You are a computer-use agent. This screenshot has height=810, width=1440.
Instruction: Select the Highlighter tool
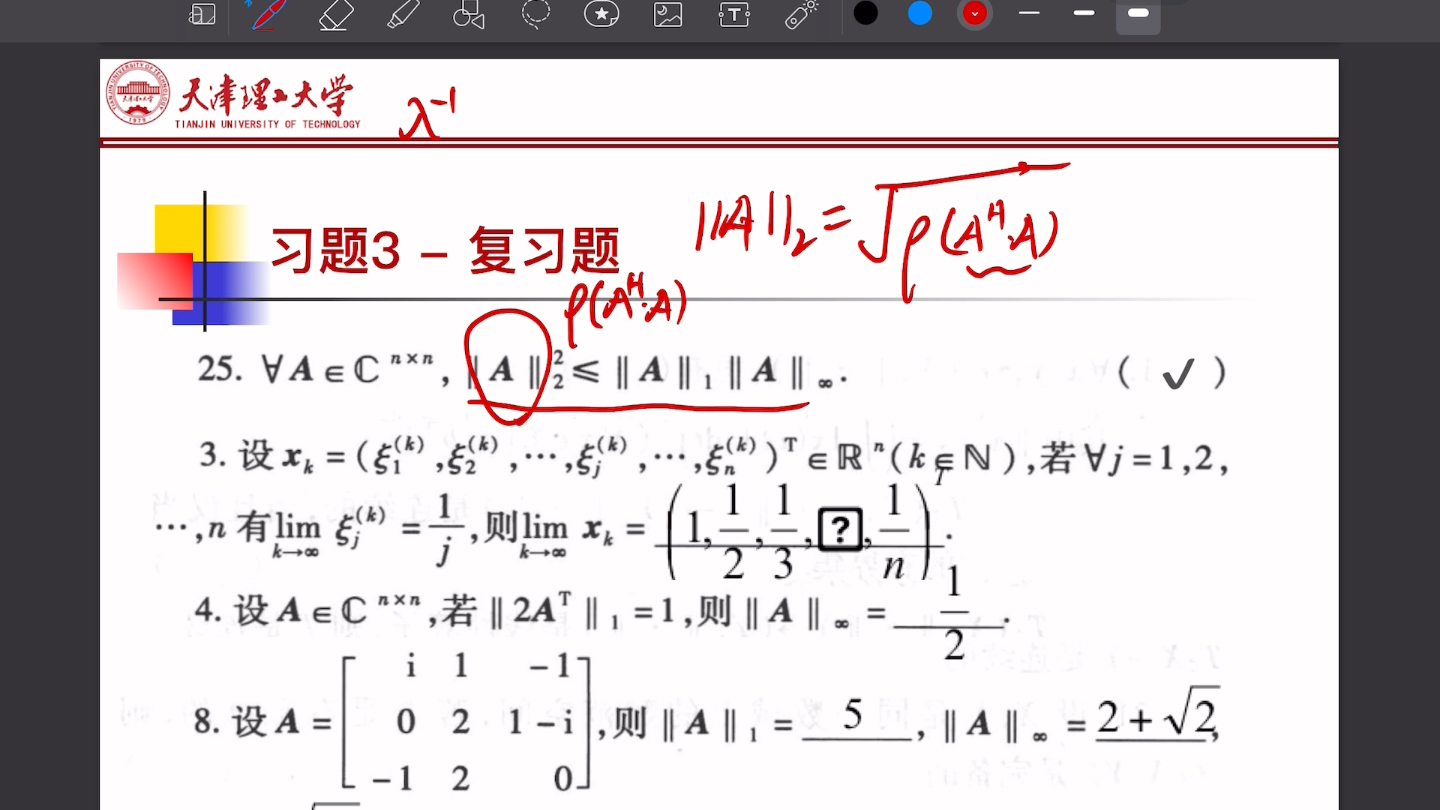(x=403, y=14)
